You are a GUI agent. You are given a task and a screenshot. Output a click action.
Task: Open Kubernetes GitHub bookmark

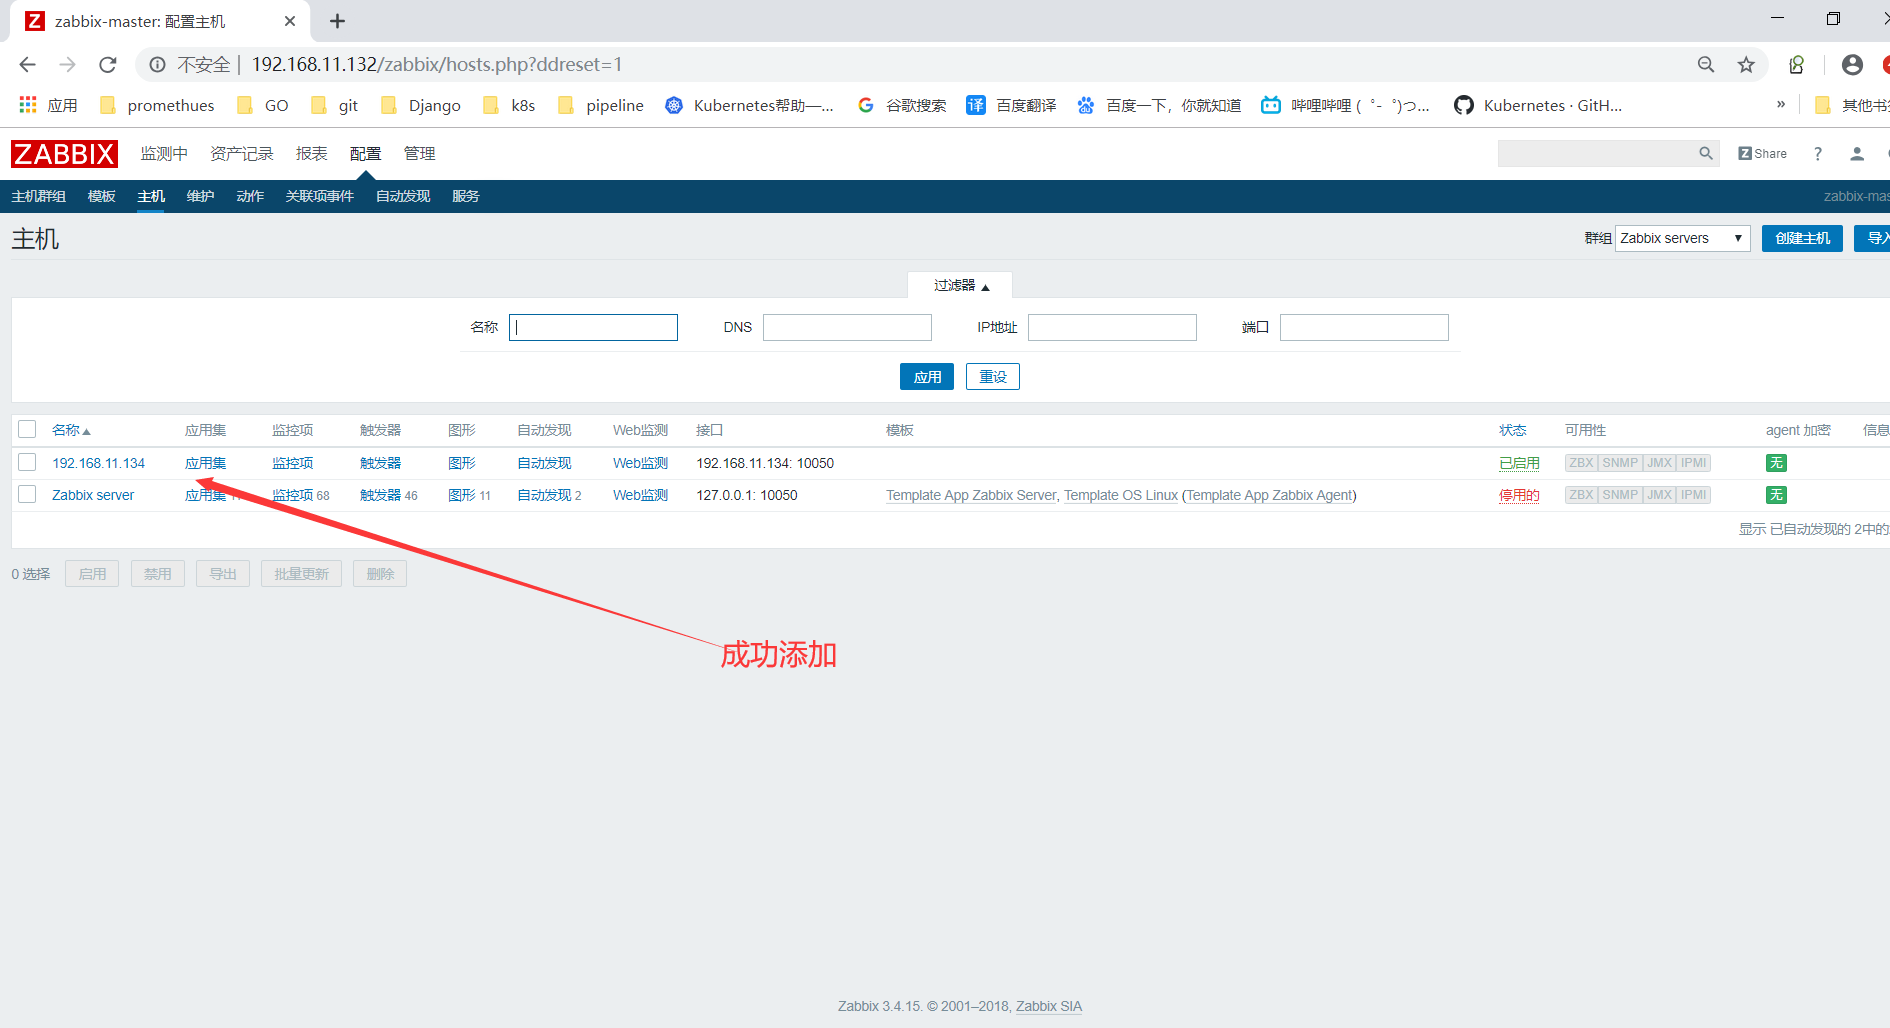pyautogui.click(x=1538, y=105)
